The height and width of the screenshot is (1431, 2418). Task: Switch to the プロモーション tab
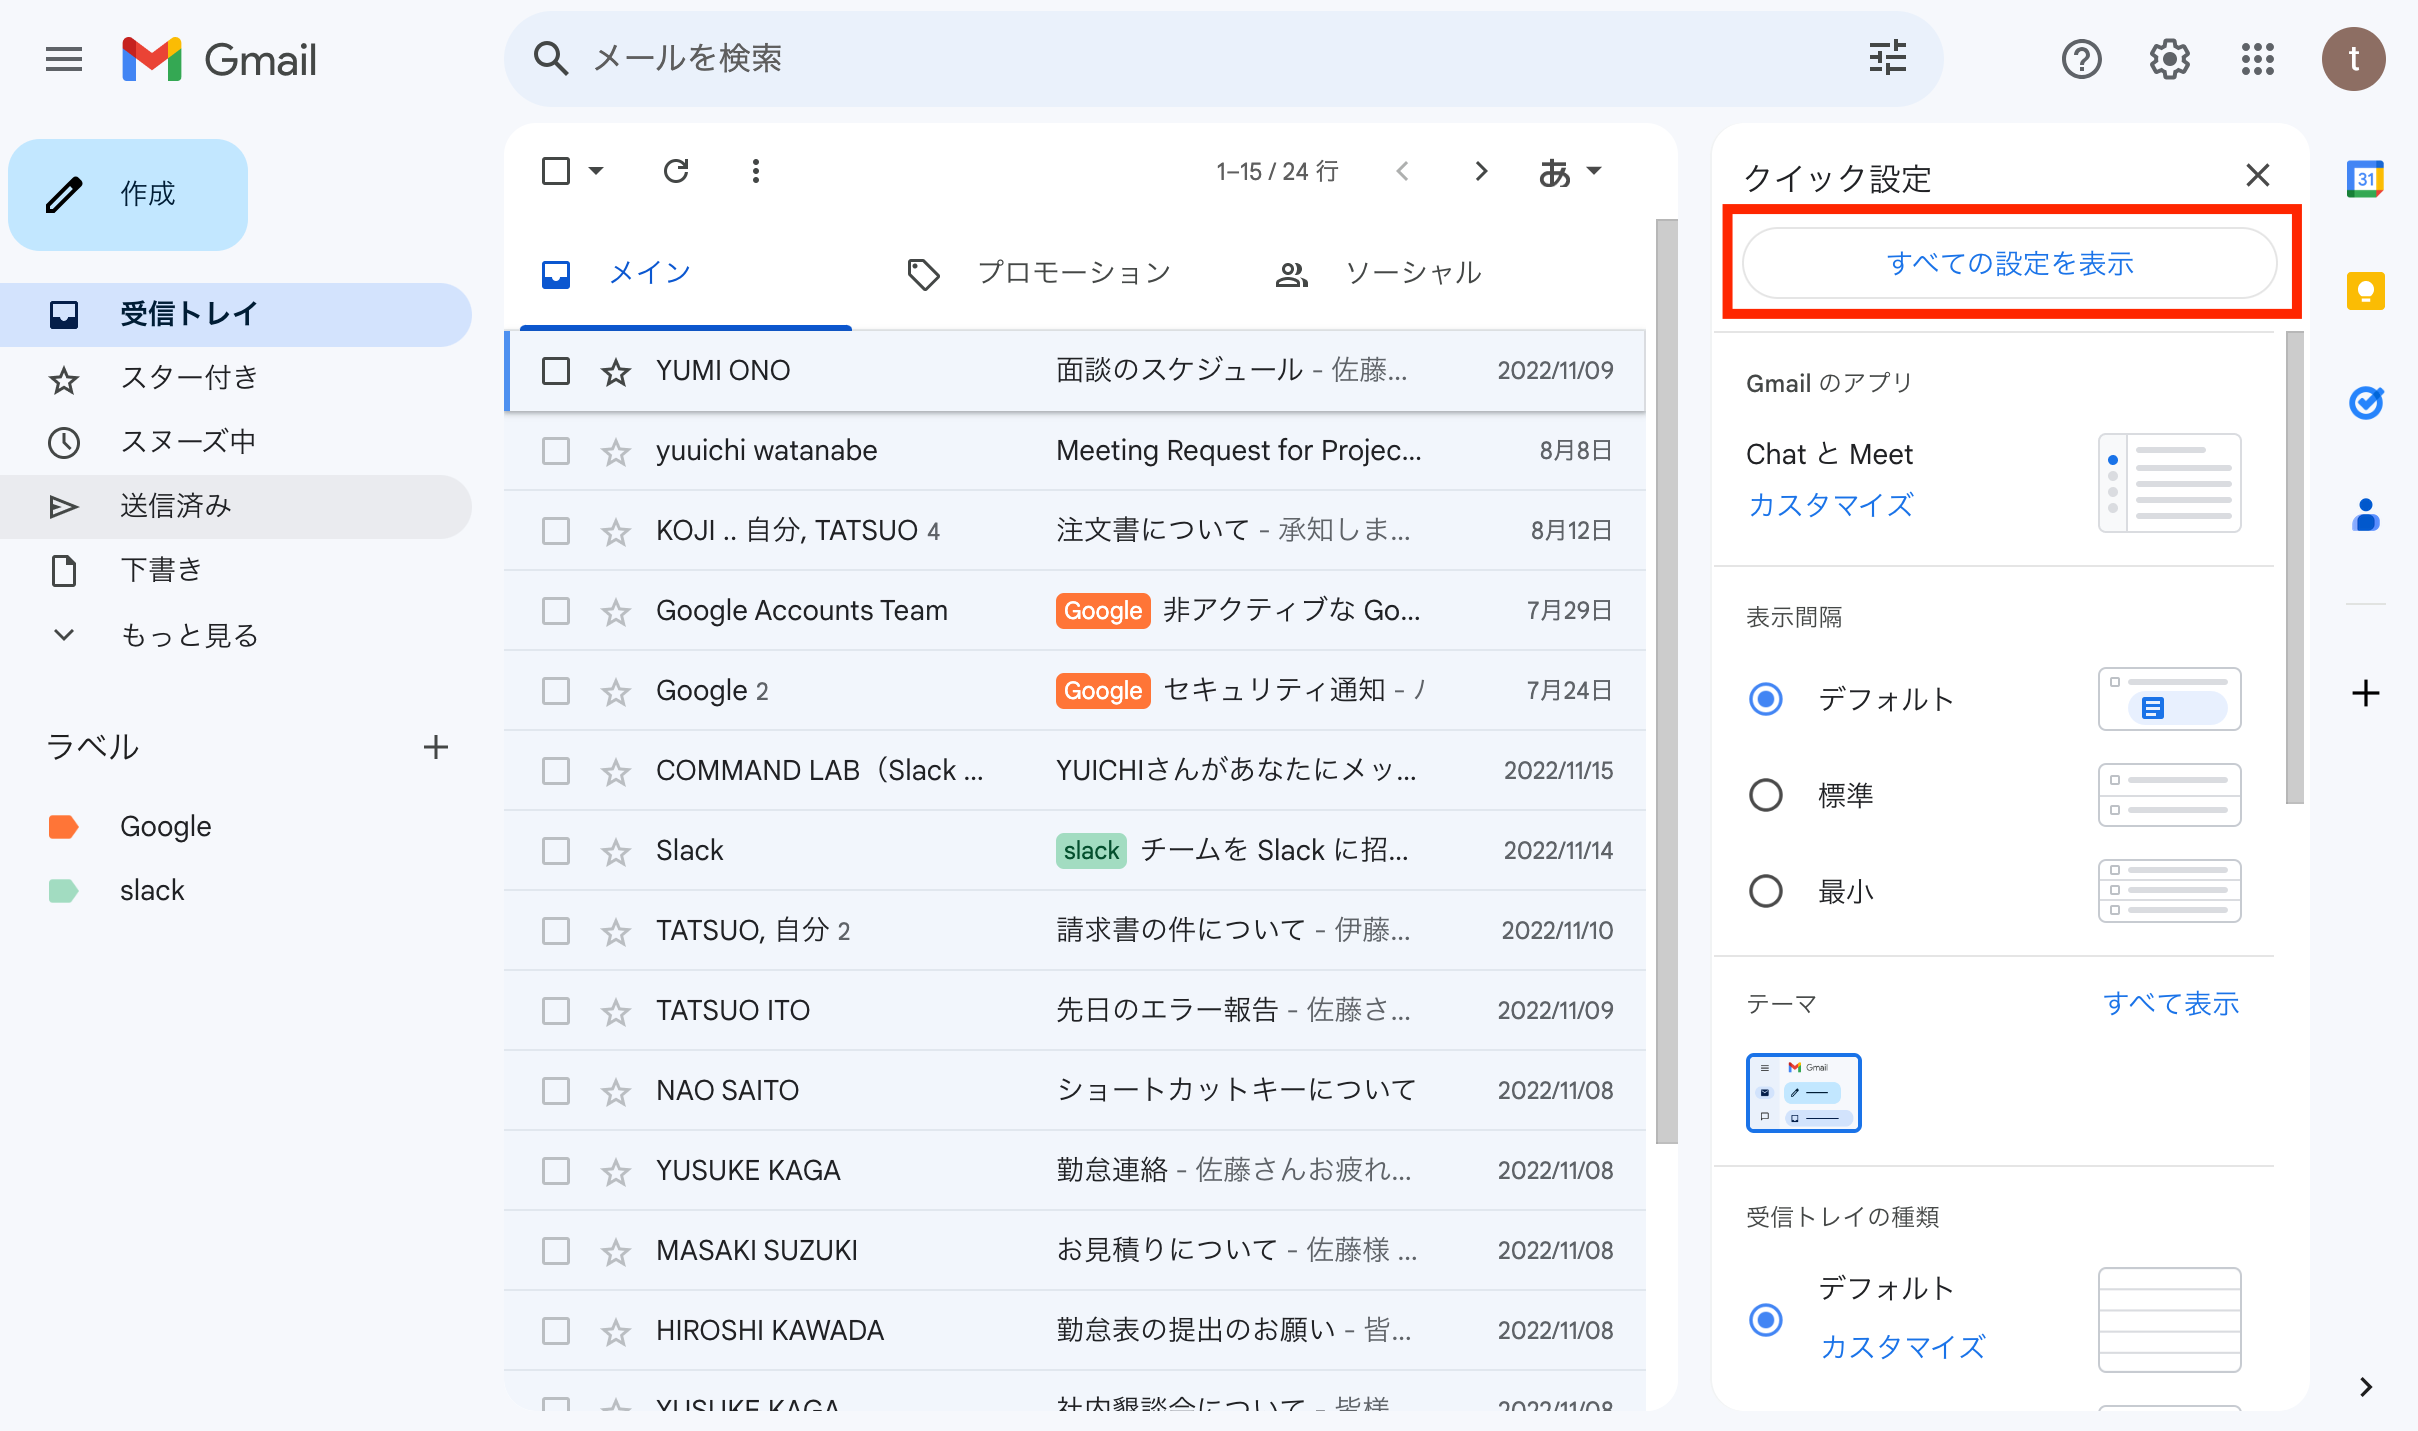click(1039, 274)
